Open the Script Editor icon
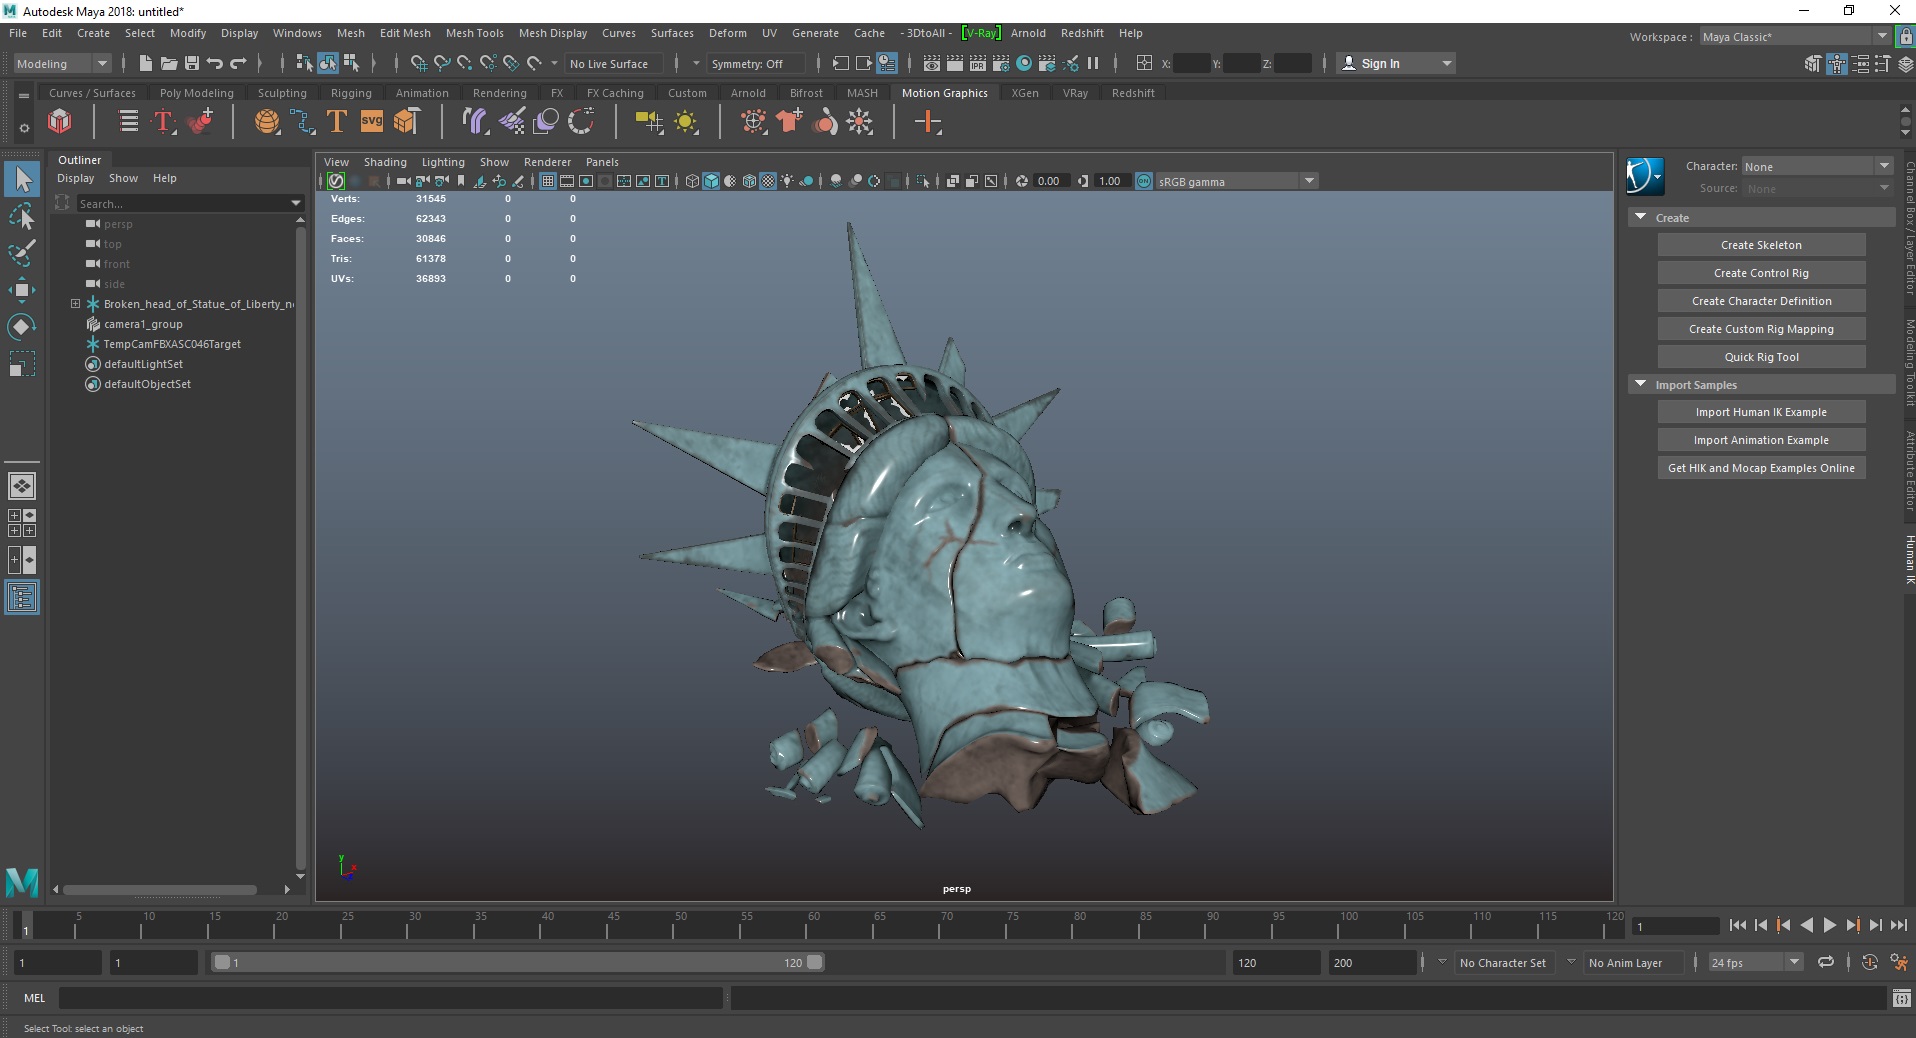Image resolution: width=1916 pixels, height=1038 pixels. (1902, 998)
